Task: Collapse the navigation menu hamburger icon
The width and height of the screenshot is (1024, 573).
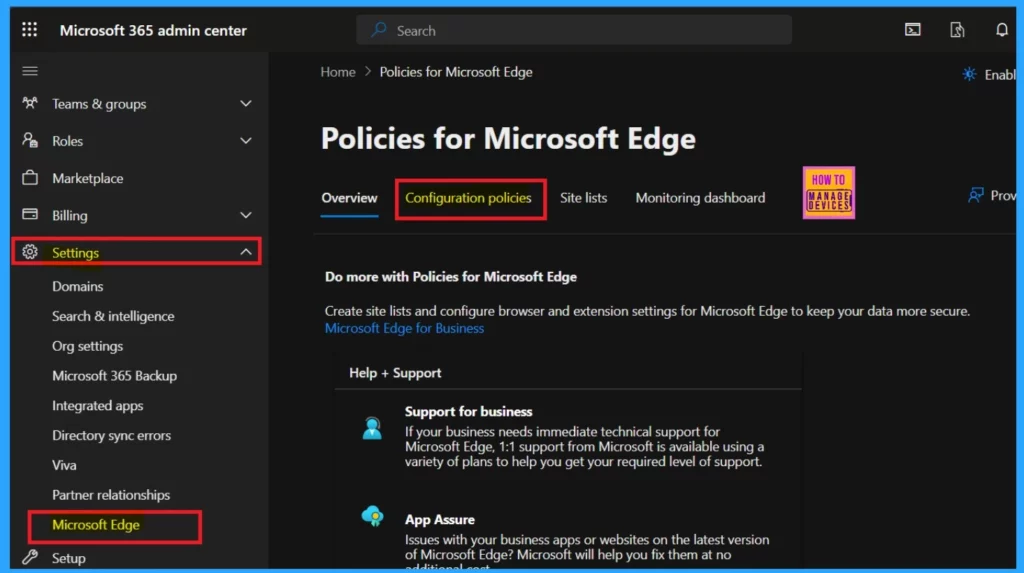Action: tap(30, 71)
